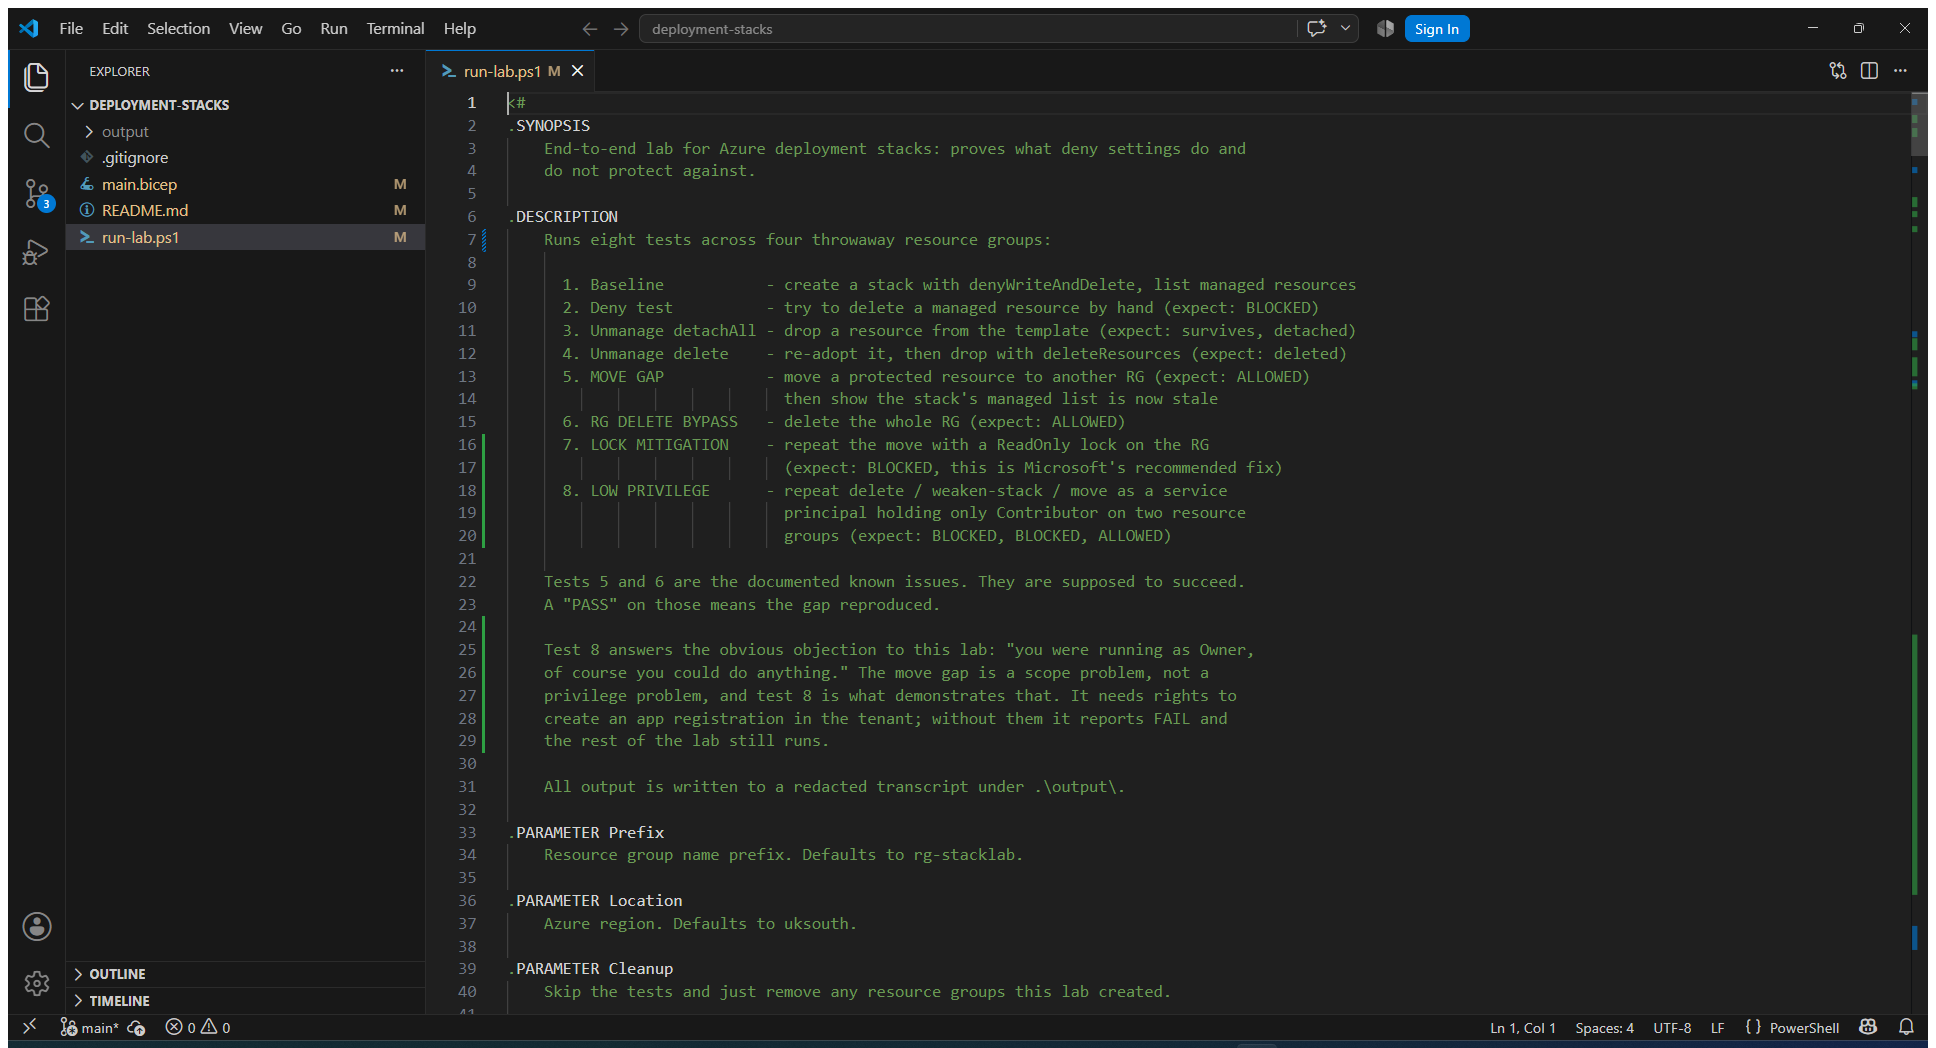Click the main* branch indicator
This screenshot has width=1936, height=1048.
89,1027
